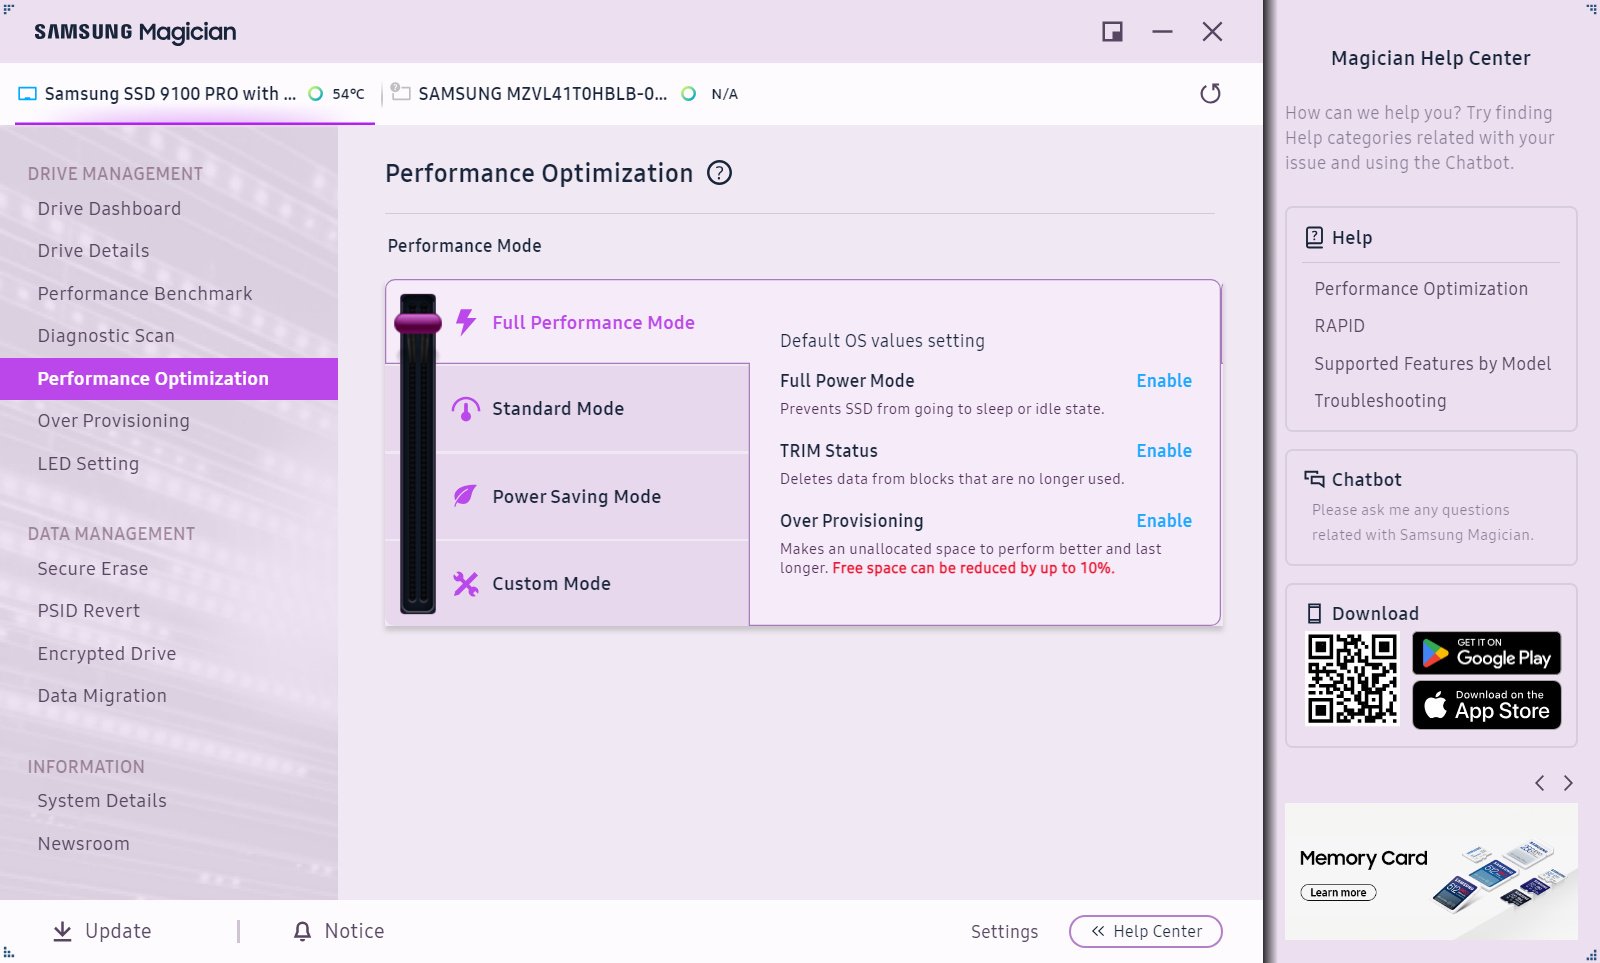Enable TRIM Status

(x=1163, y=451)
